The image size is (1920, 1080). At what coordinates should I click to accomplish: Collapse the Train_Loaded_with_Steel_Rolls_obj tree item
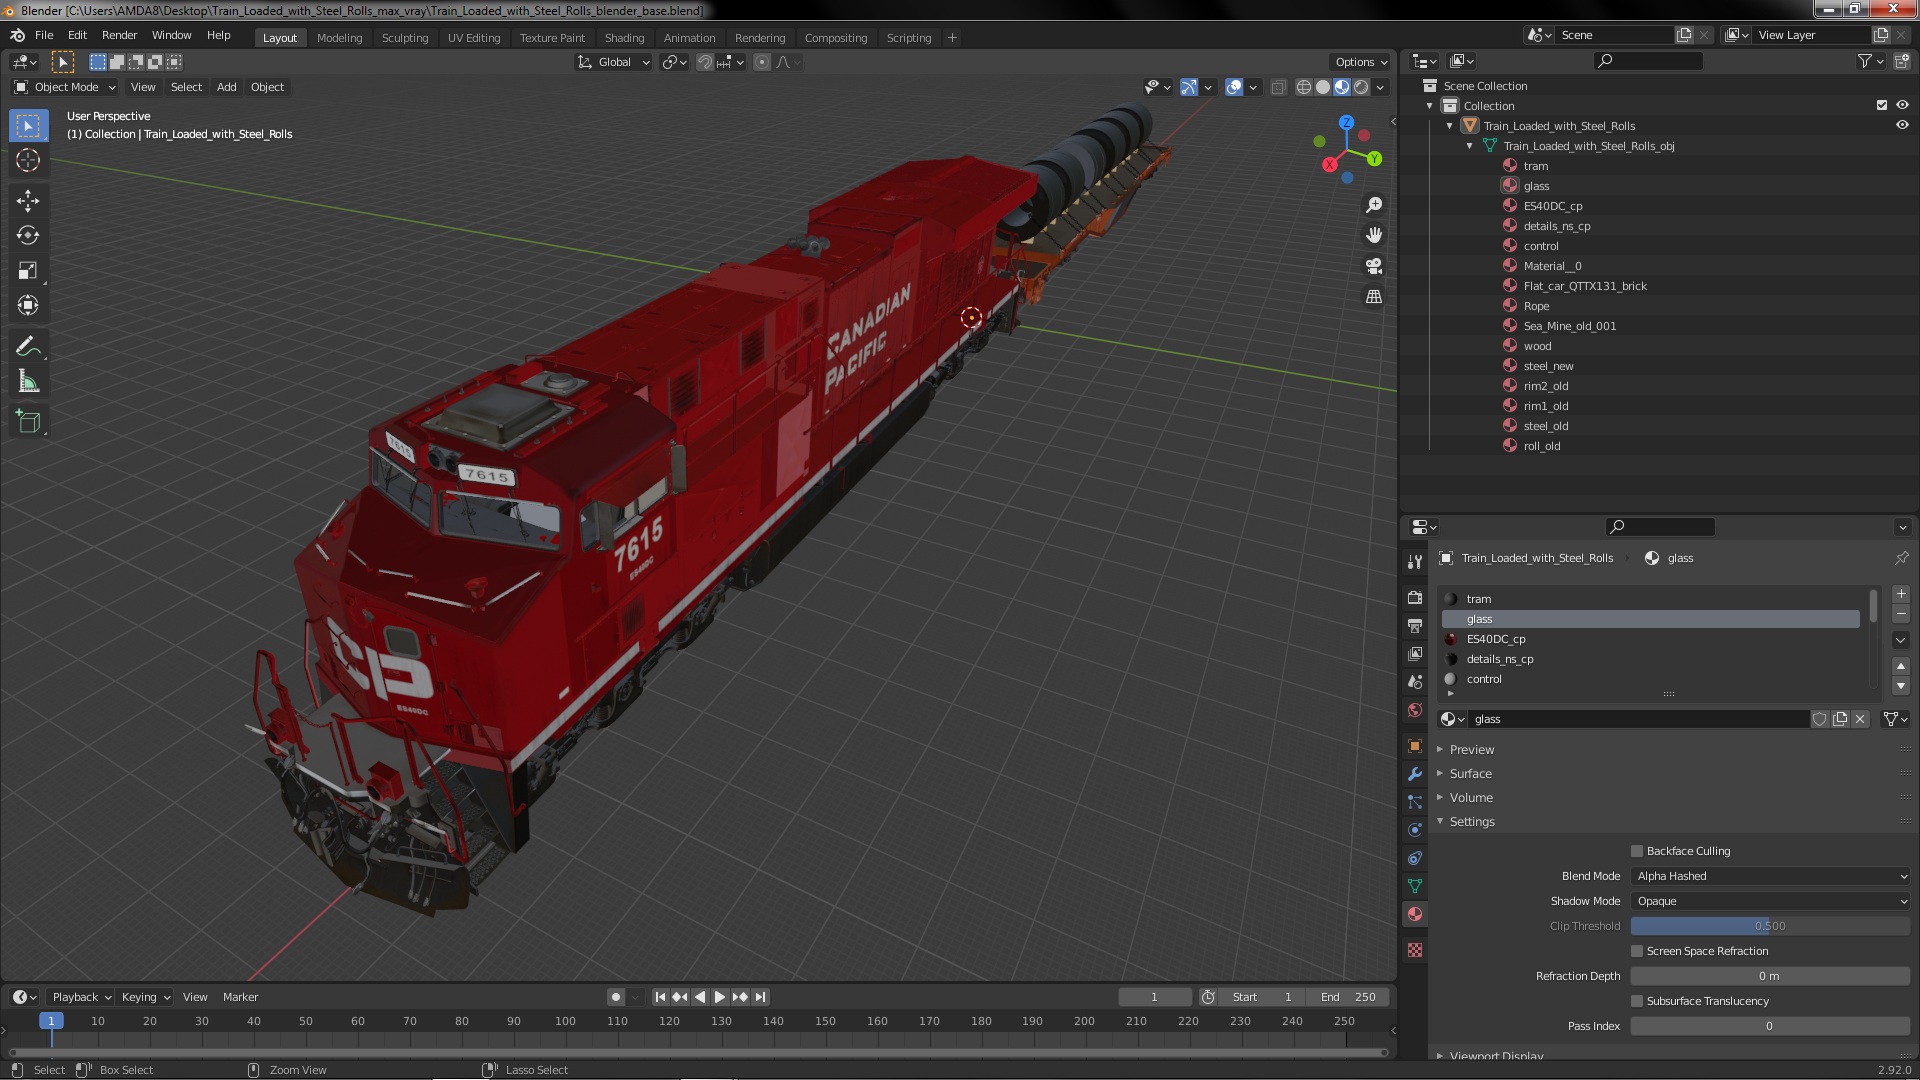(x=1469, y=146)
